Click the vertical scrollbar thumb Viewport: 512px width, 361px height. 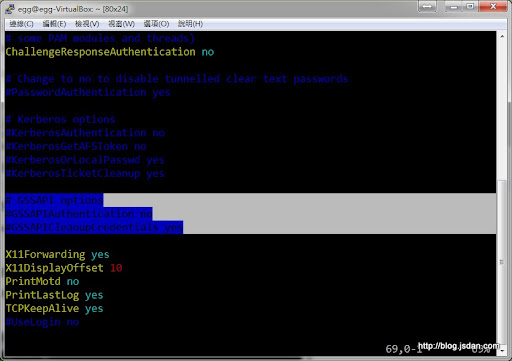502,263
